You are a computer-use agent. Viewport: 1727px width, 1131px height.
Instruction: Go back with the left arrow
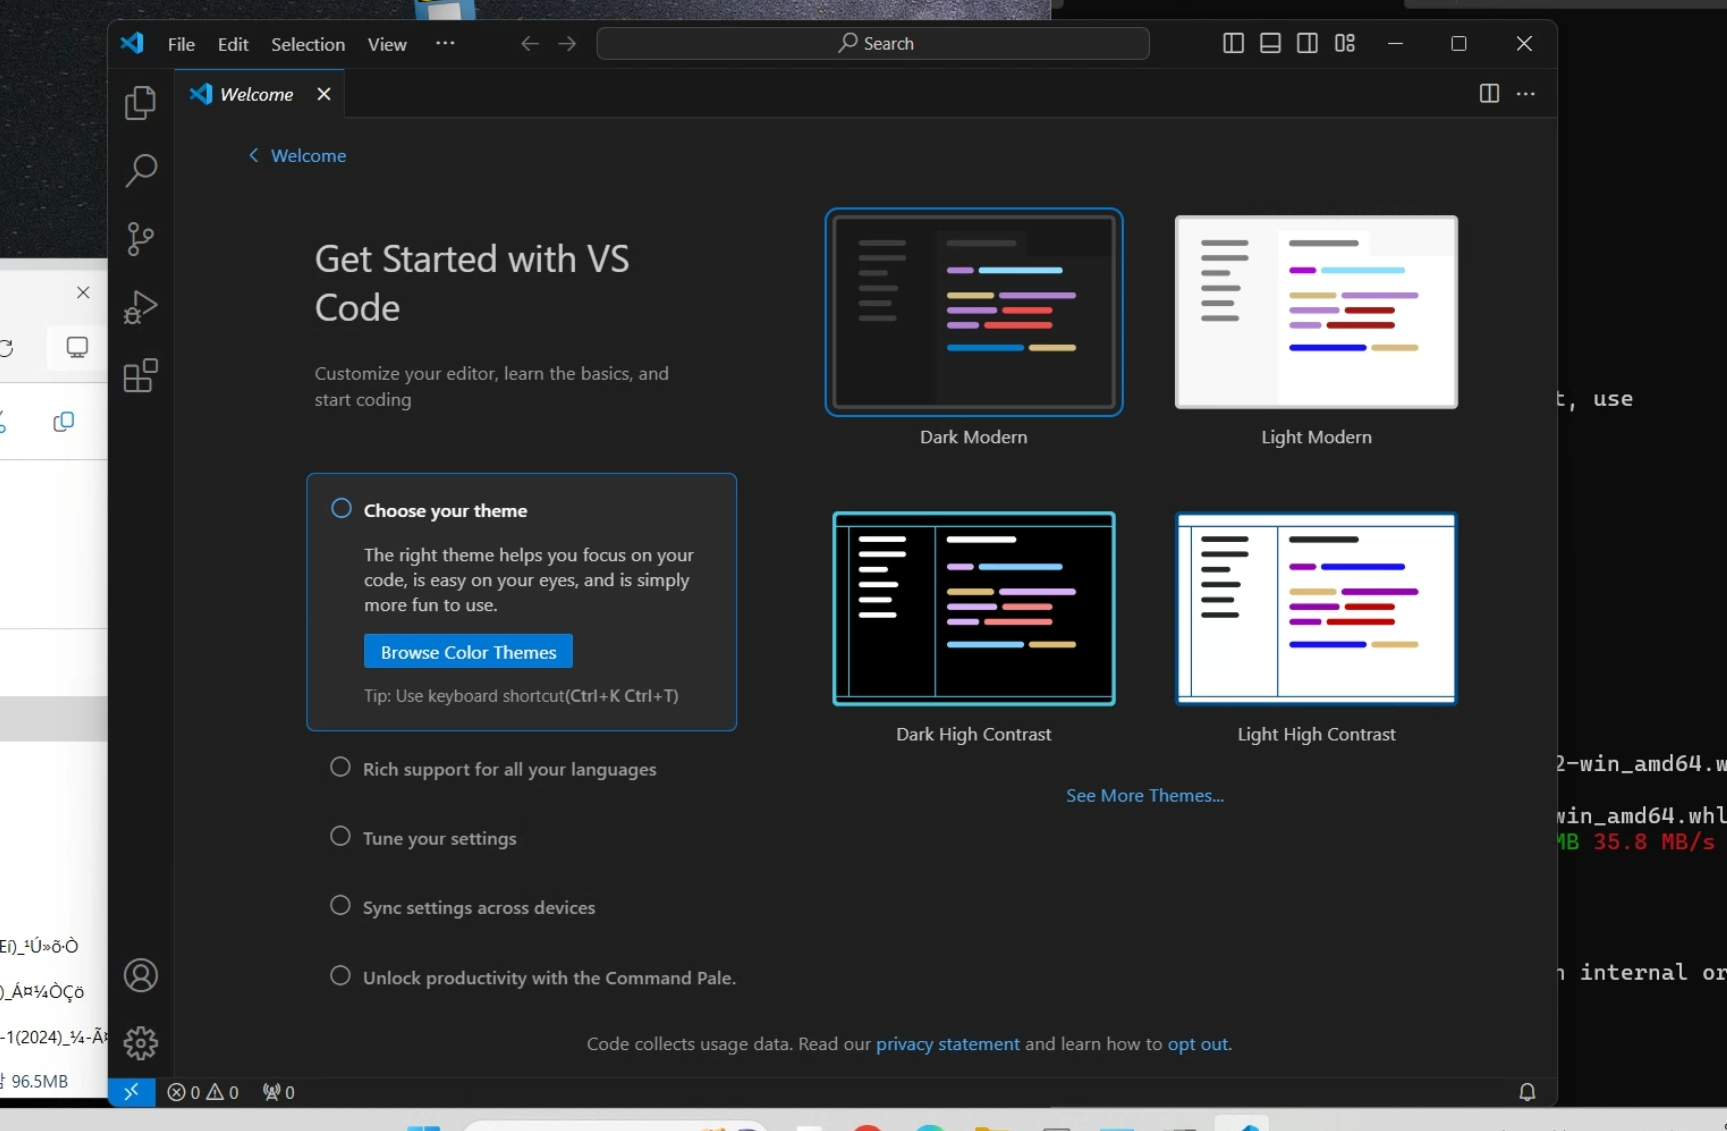click(x=529, y=43)
